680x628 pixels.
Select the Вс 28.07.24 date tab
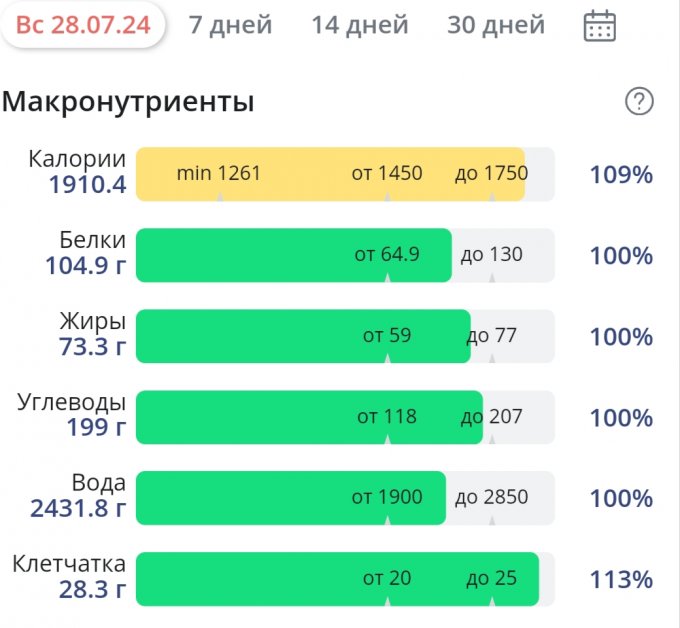tap(83, 25)
